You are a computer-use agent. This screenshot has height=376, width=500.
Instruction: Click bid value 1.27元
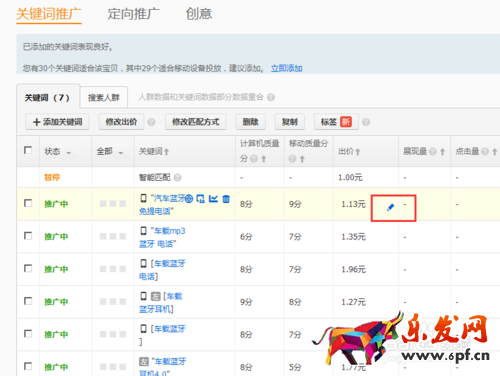coord(353,302)
